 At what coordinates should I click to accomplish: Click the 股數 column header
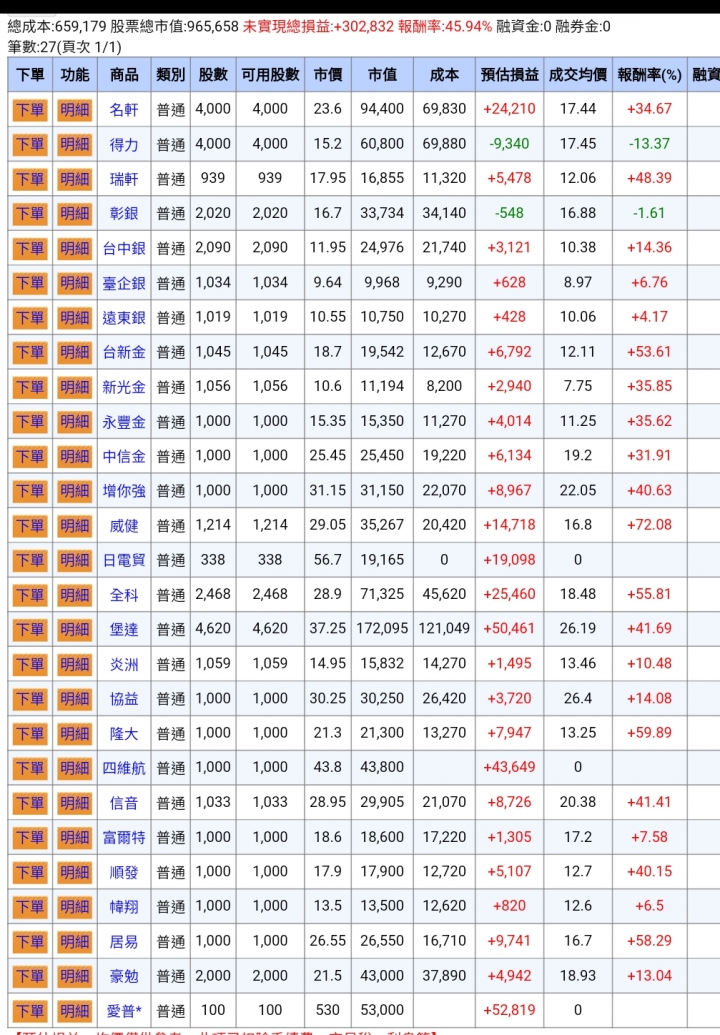tap(213, 75)
